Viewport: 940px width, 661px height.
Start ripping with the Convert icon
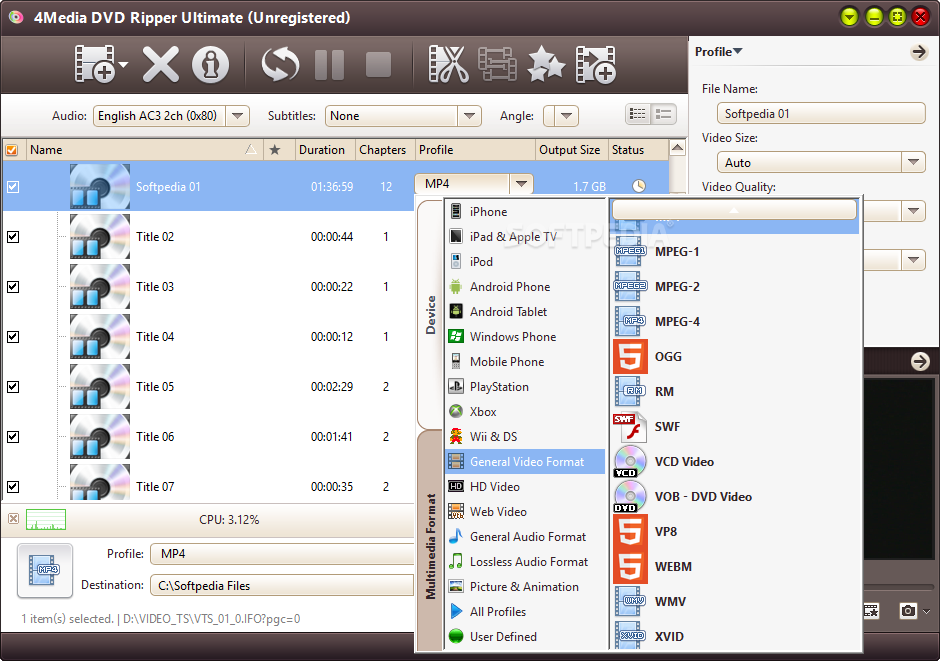[280, 64]
